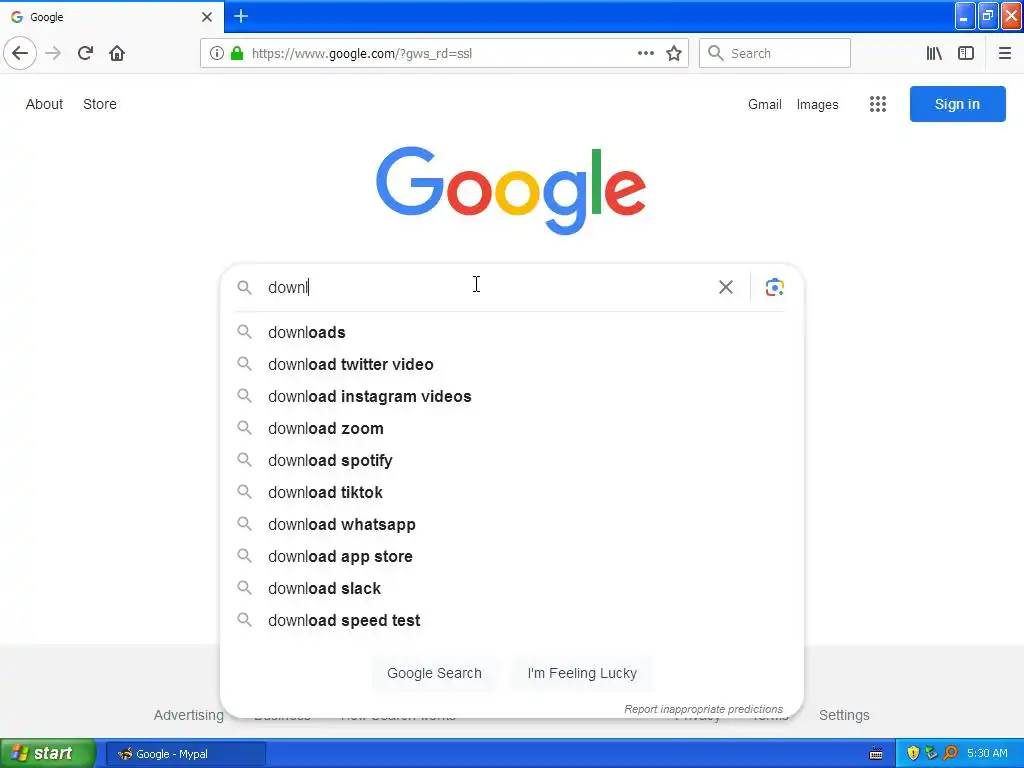Click the blue Sign in button
1024x768 pixels.
957,104
